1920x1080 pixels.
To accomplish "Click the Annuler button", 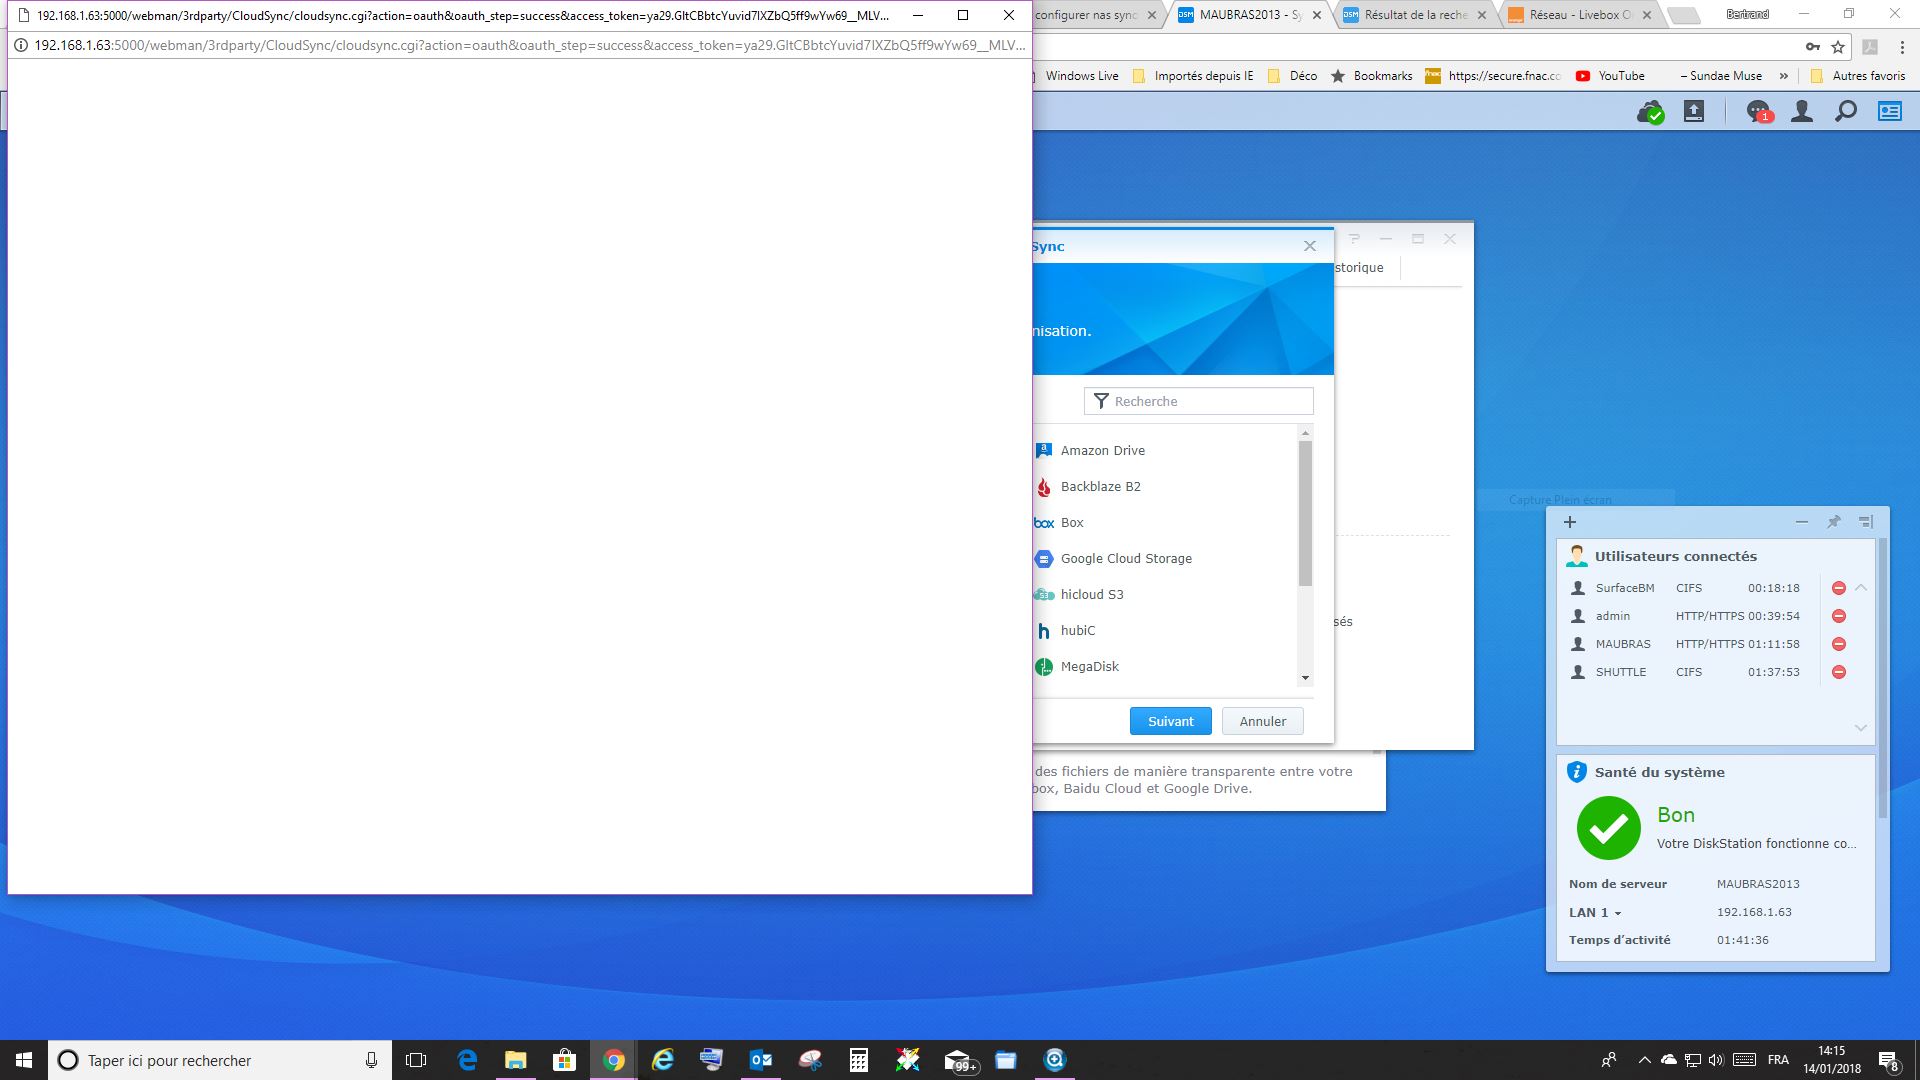I will click(1263, 721).
